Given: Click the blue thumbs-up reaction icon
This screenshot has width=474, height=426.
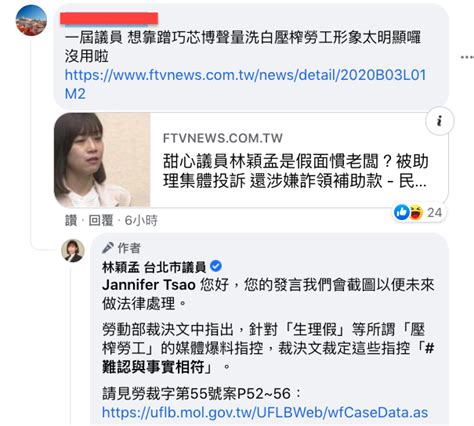Looking at the screenshot, I should [402, 212].
